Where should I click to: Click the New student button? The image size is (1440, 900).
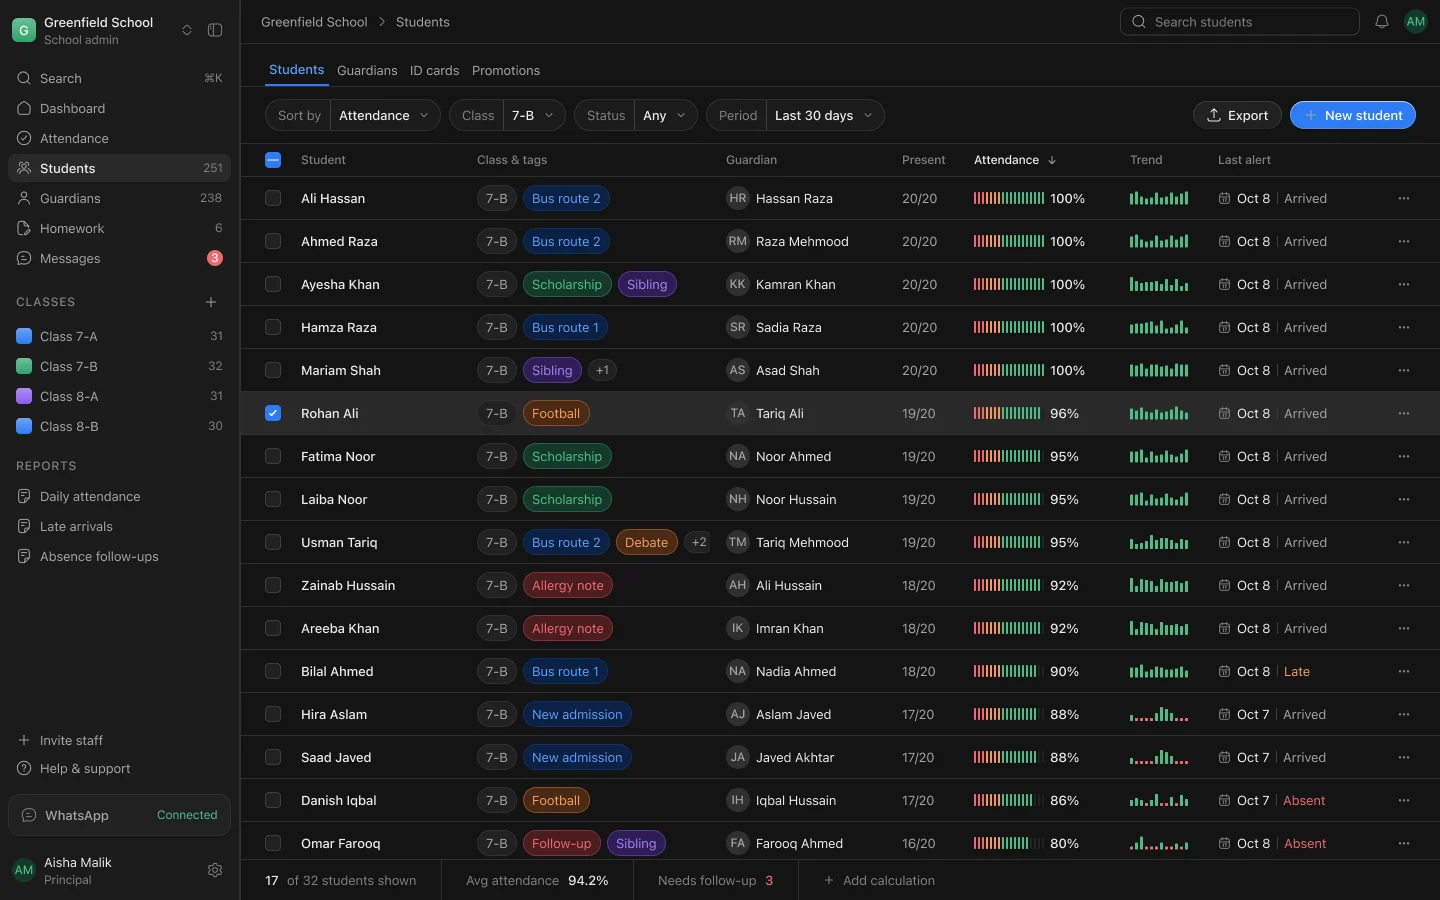[x=1353, y=115]
